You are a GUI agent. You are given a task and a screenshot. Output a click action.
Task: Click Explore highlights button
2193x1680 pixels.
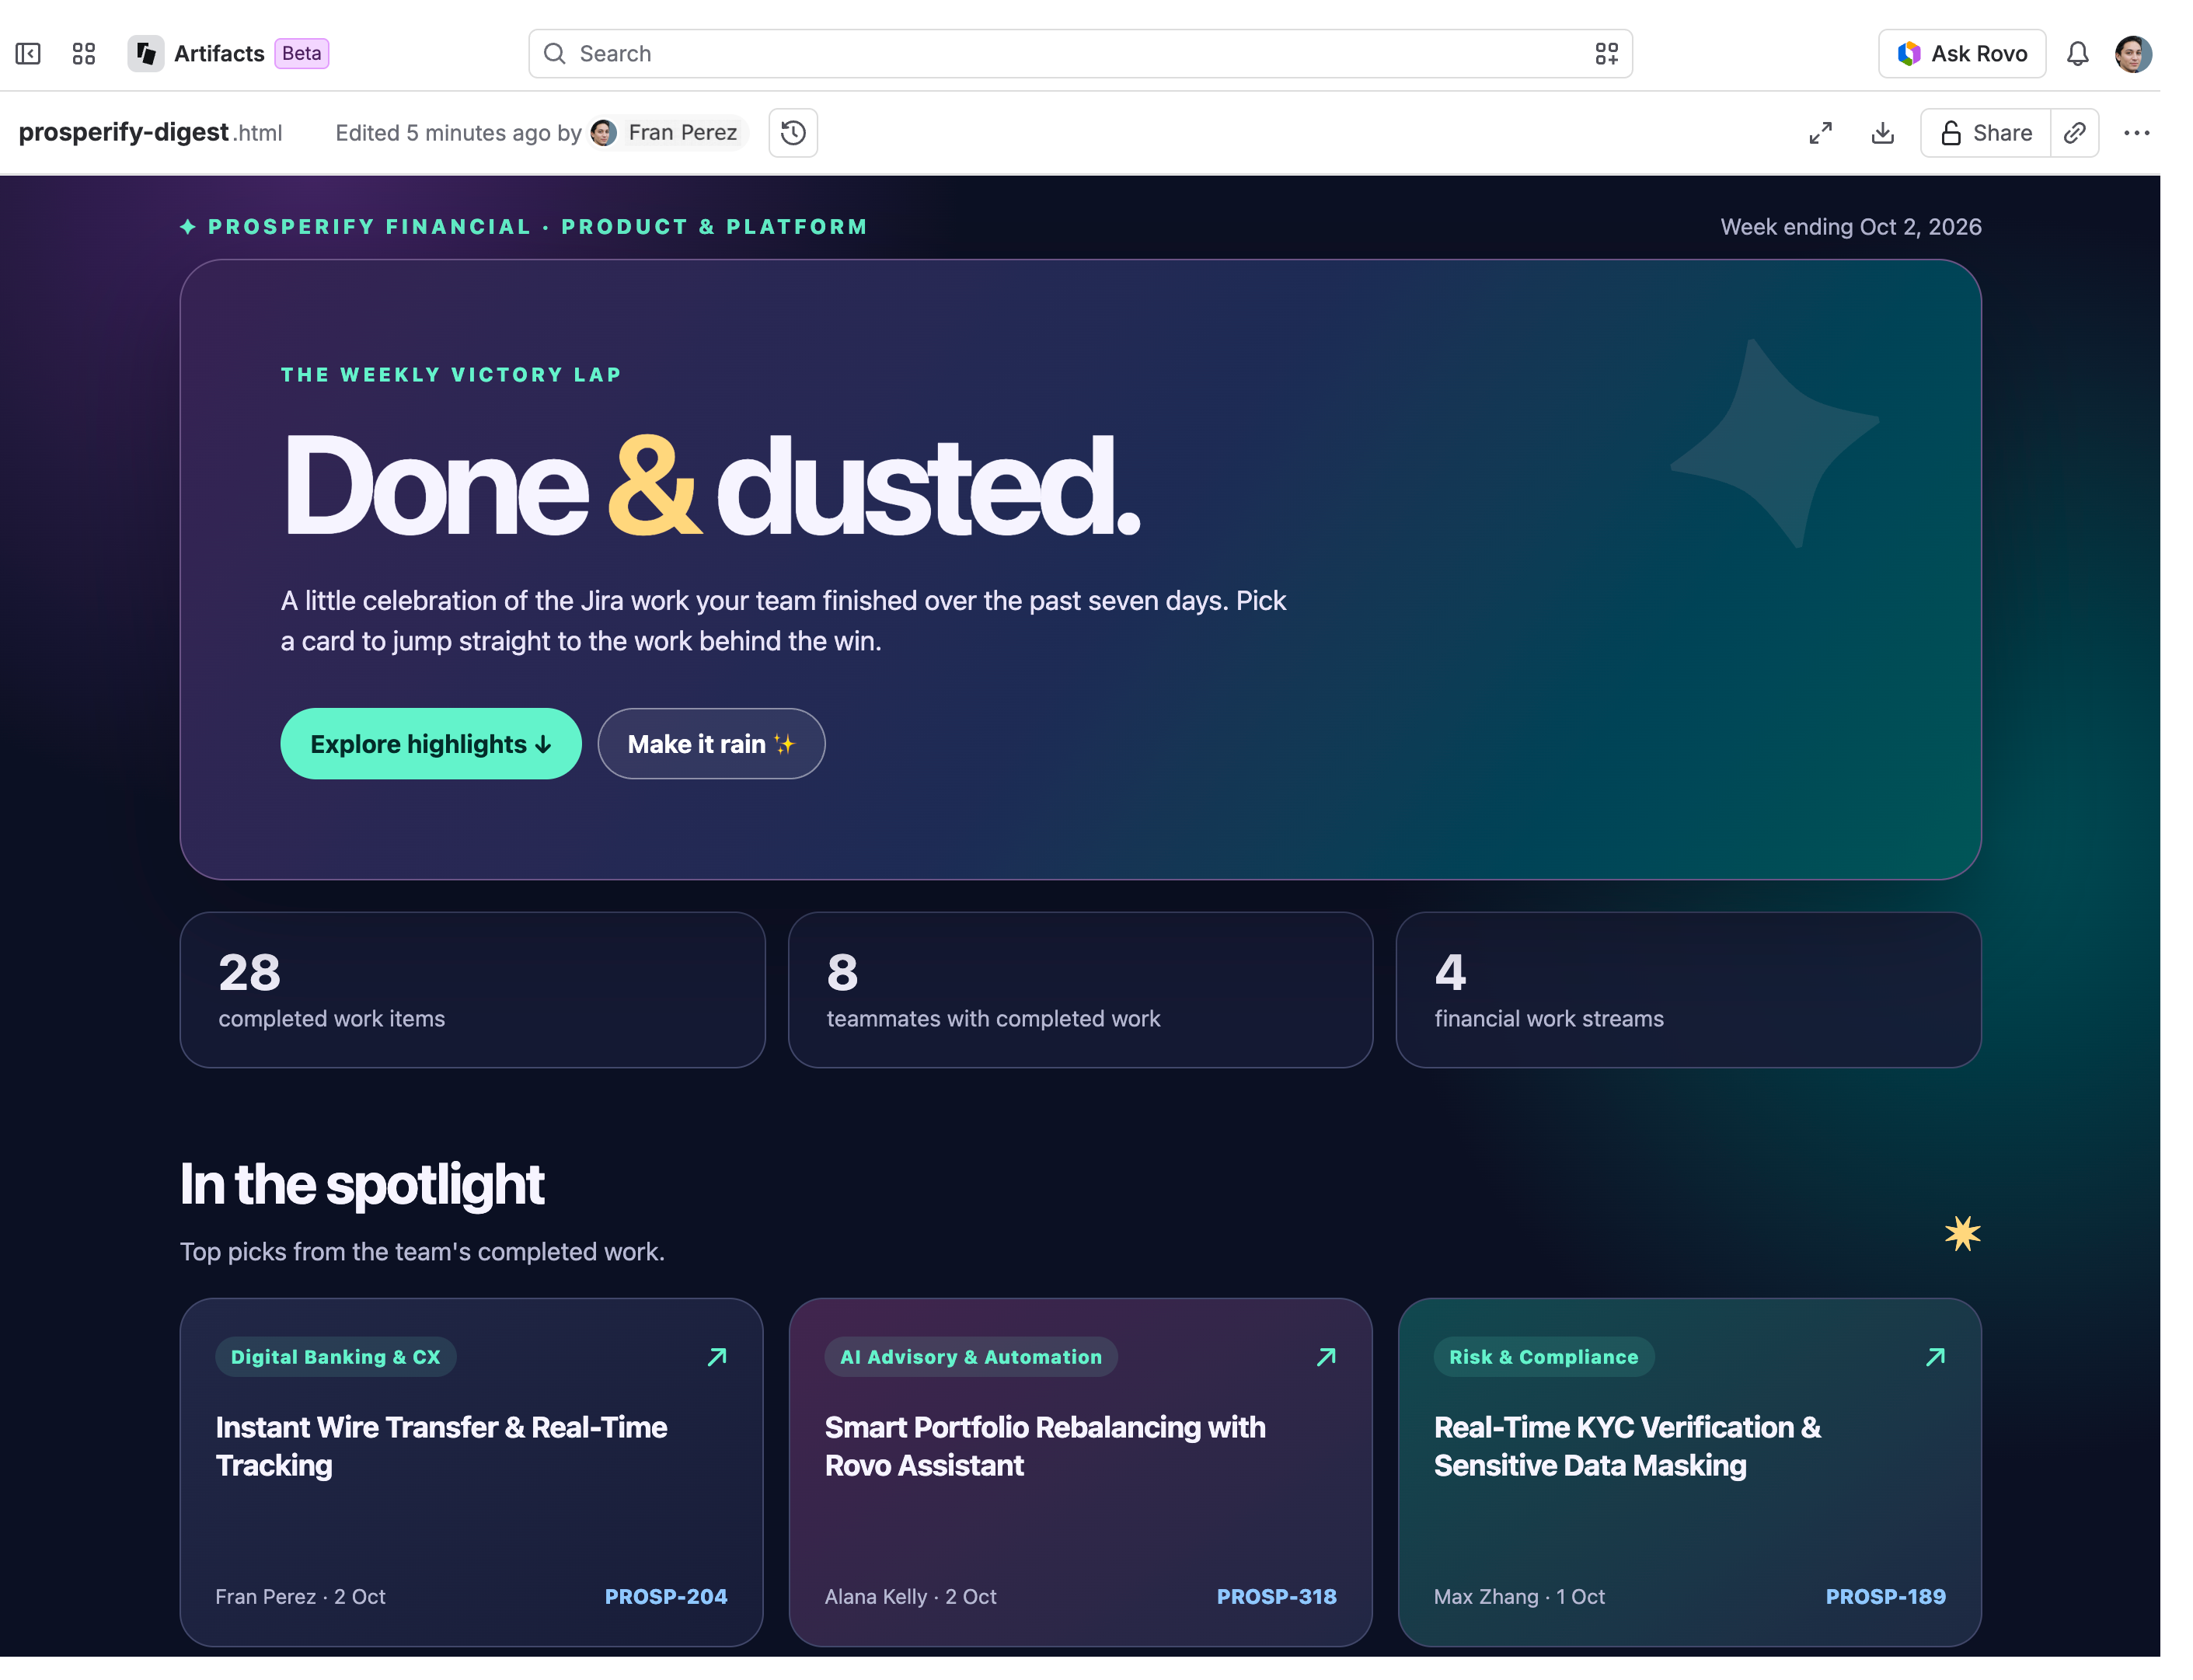coord(431,744)
